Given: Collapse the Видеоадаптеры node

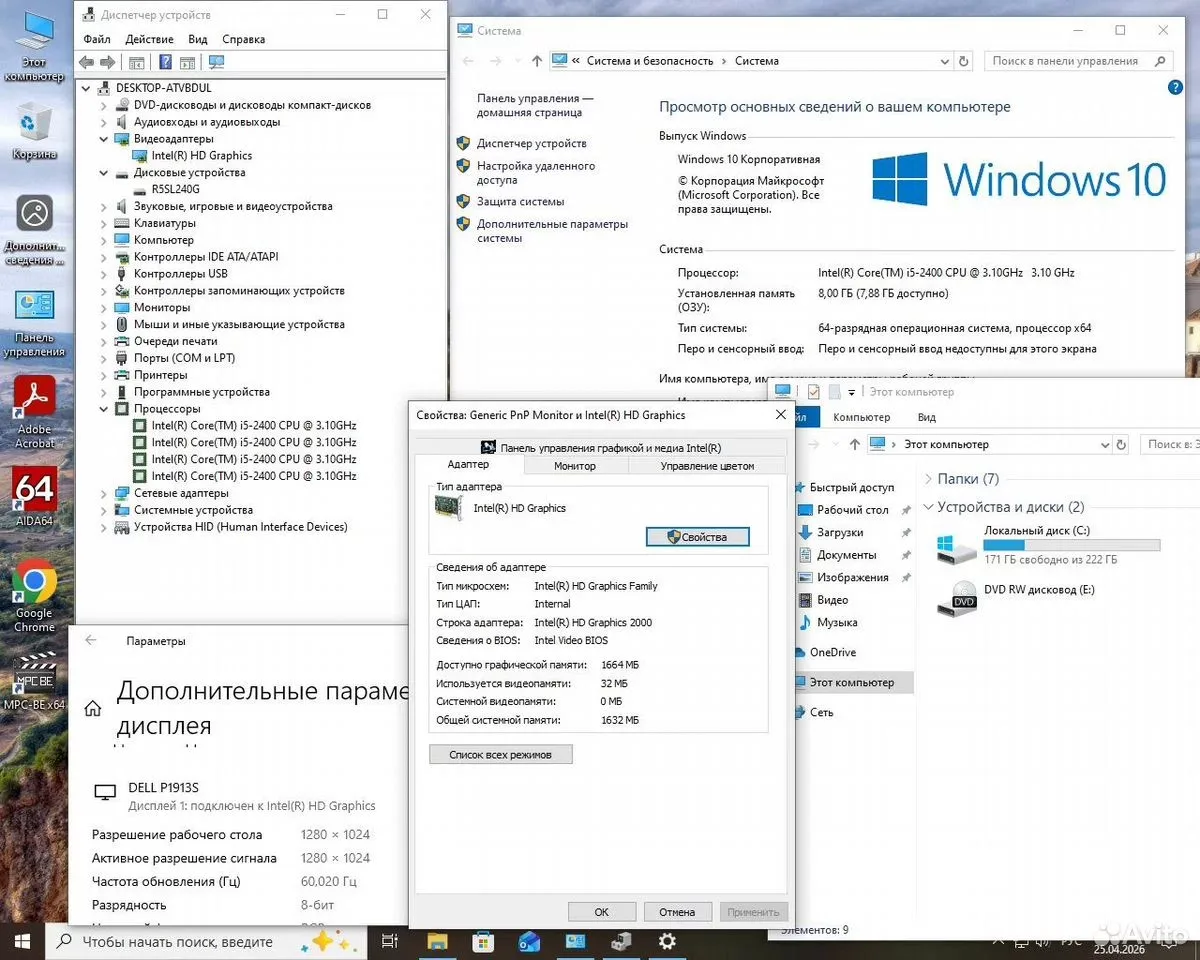Looking at the screenshot, I should tap(104, 139).
